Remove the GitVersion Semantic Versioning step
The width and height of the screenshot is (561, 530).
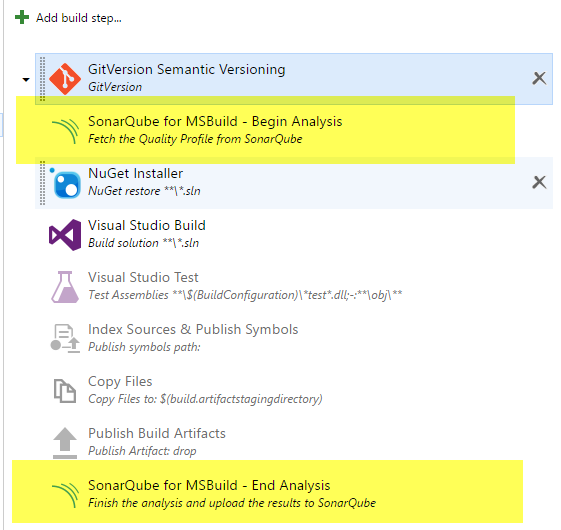click(x=539, y=78)
